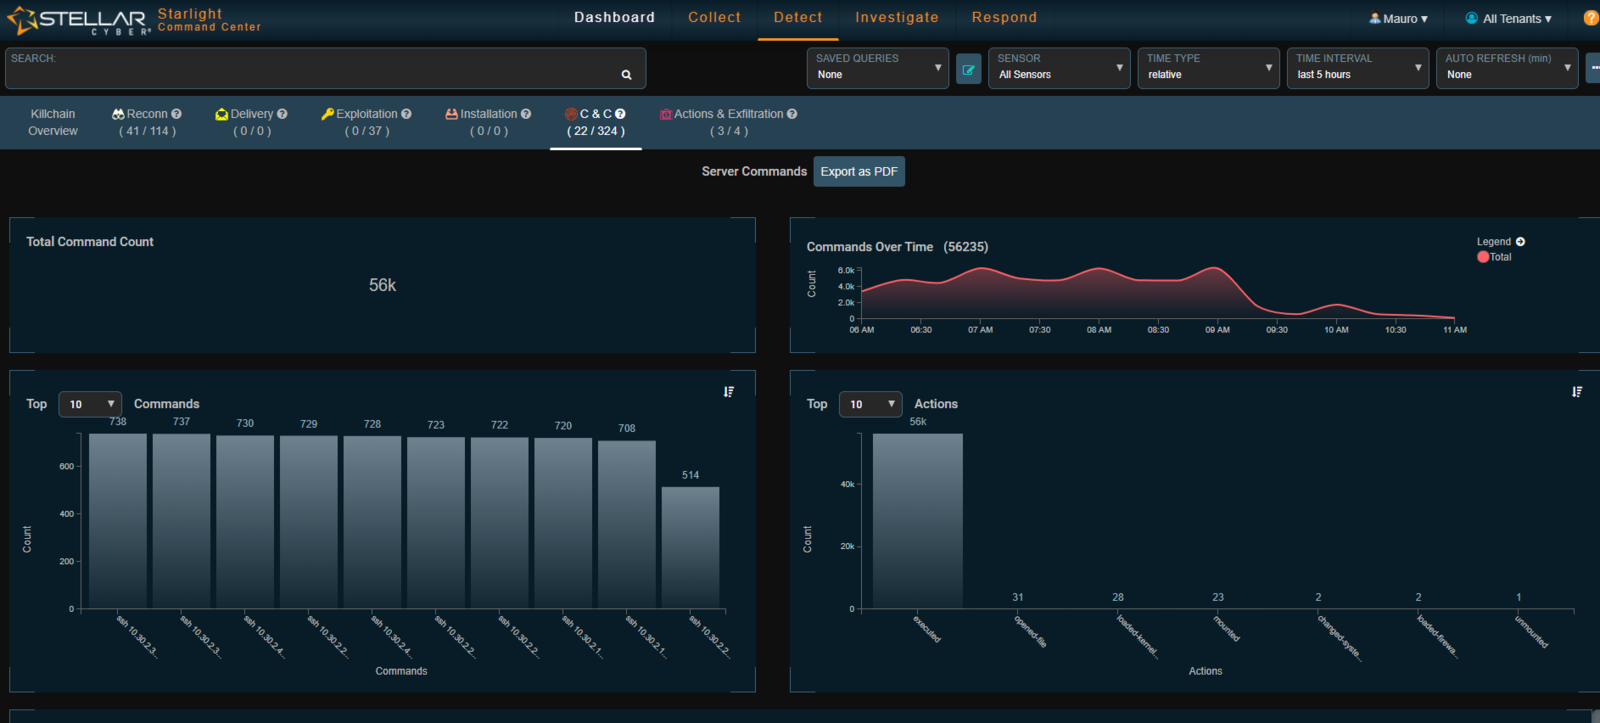The height and width of the screenshot is (723, 1600).
Task: Expand the chart Legend plus icon
Action: pyautogui.click(x=1520, y=242)
